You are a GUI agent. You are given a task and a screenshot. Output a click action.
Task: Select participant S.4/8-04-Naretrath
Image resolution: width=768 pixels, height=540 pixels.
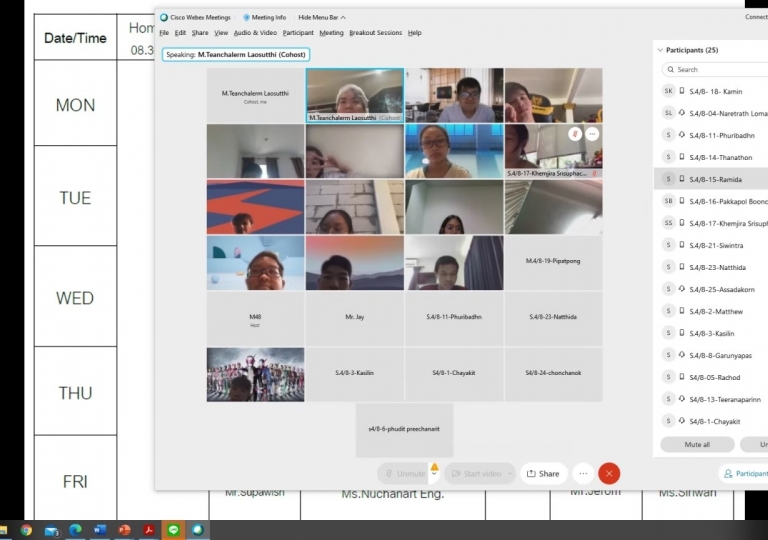point(711,113)
